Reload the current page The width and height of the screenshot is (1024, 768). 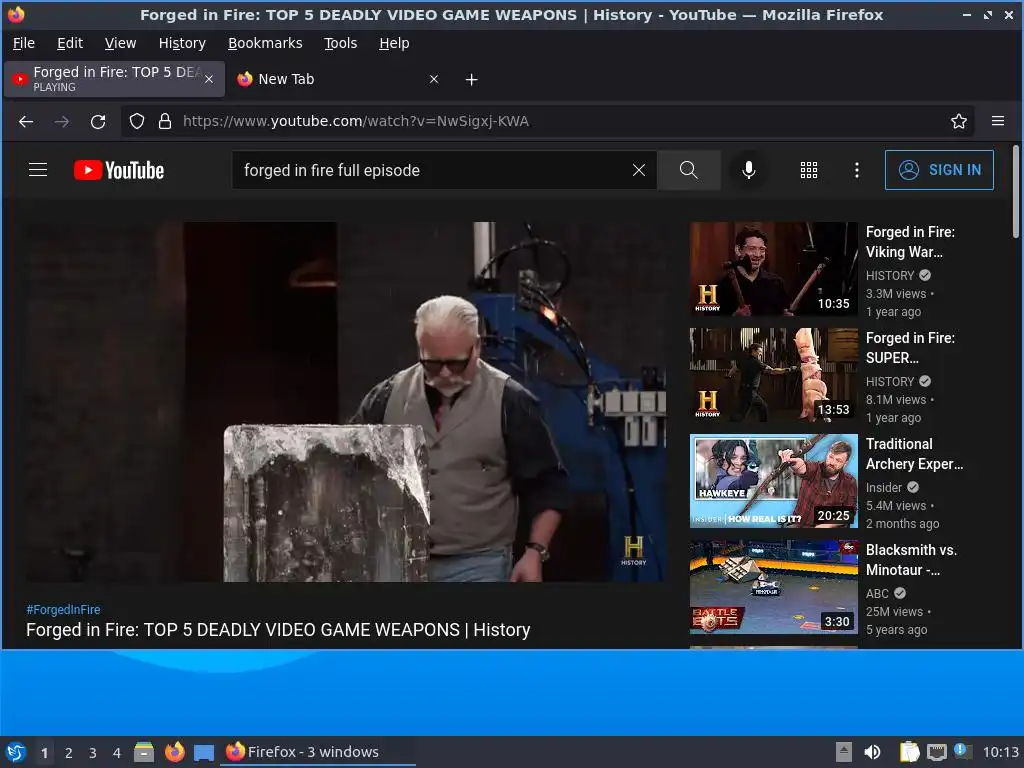coord(98,121)
